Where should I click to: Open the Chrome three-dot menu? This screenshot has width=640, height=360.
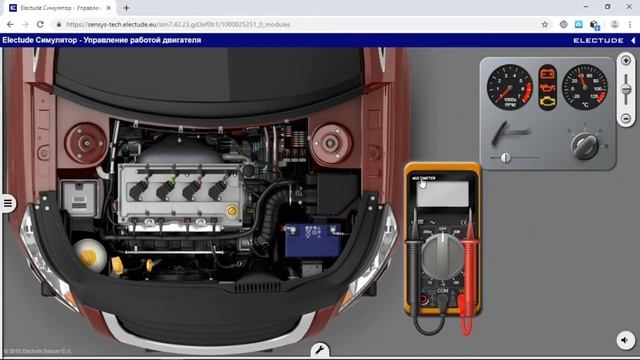pyautogui.click(x=630, y=24)
